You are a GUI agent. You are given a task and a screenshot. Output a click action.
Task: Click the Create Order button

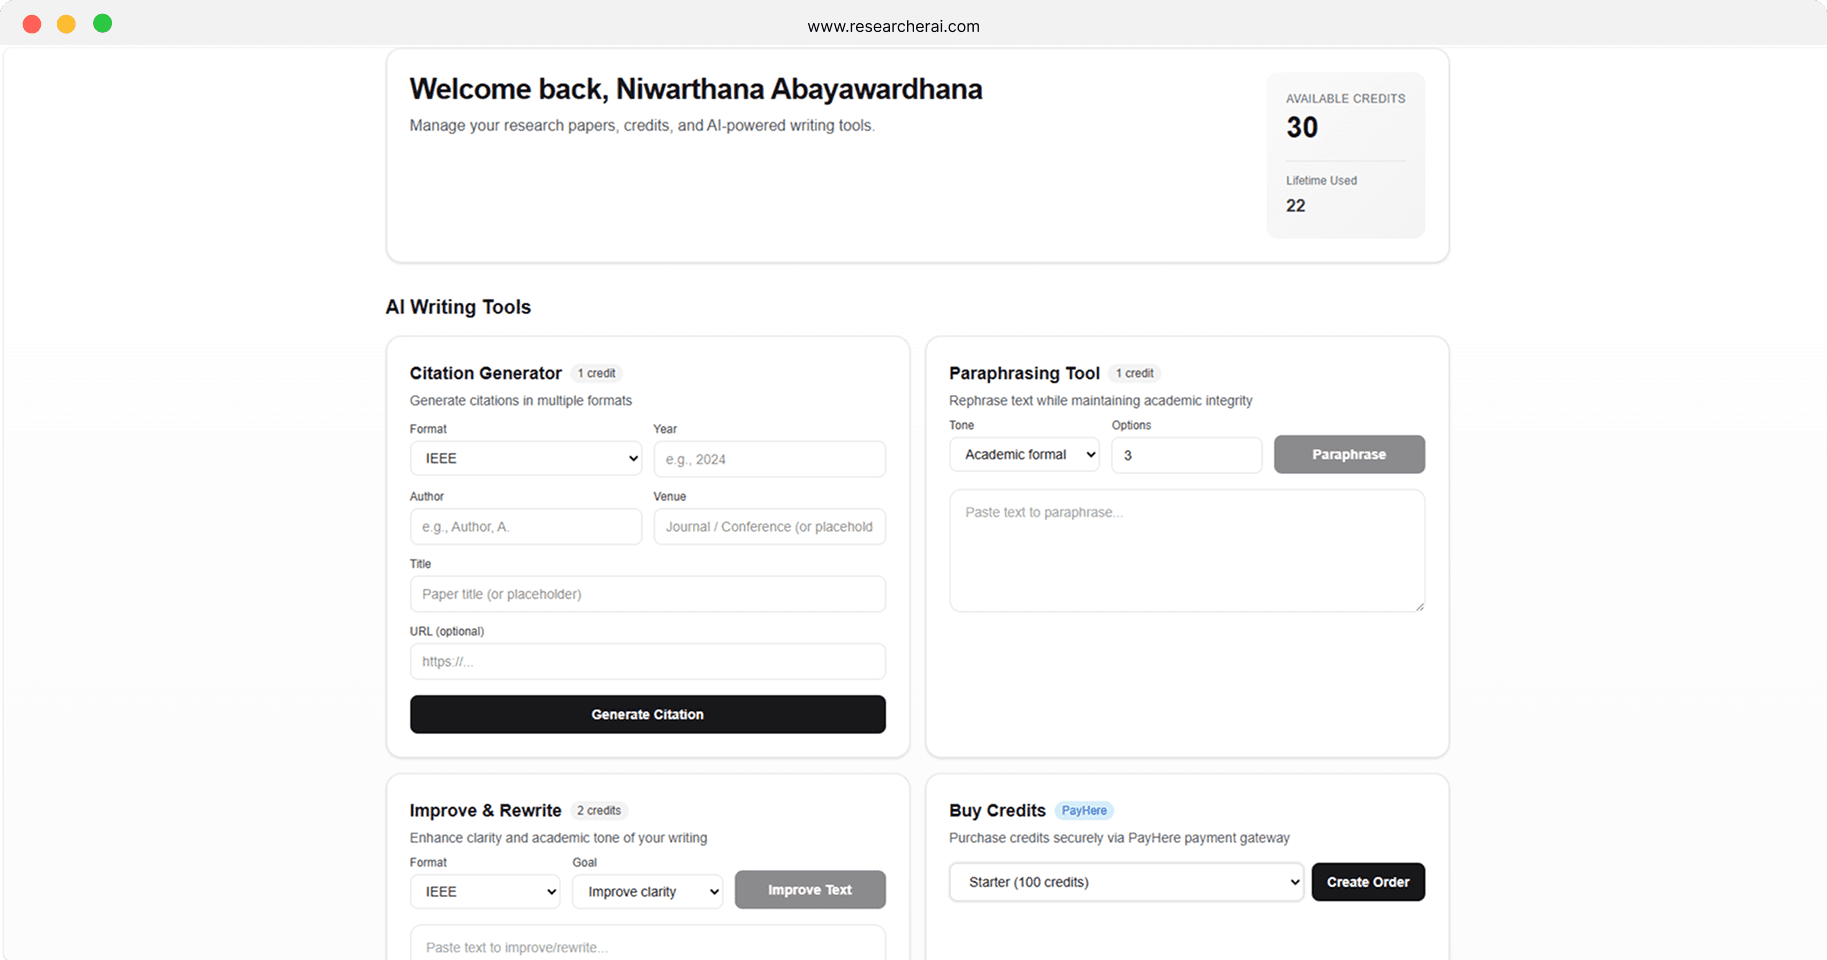(1368, 882)
